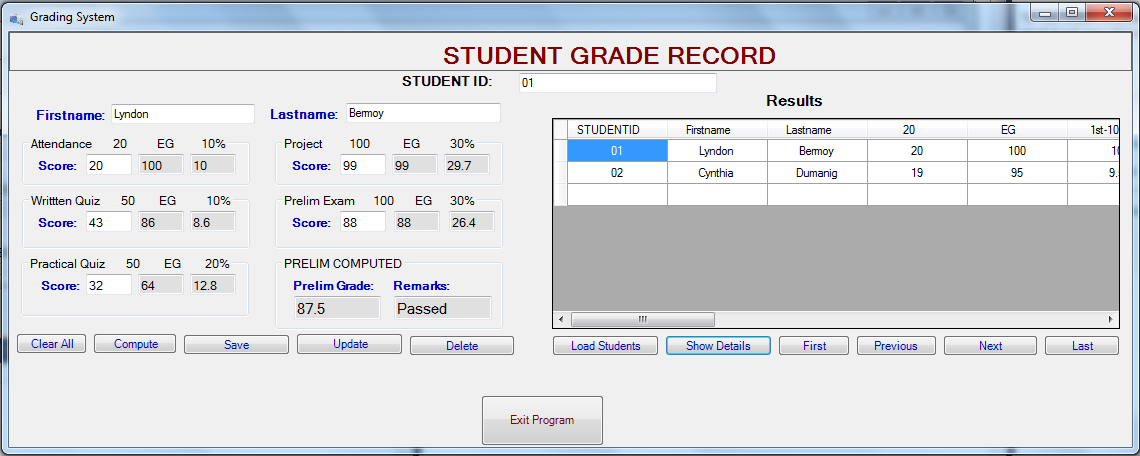
Task: Click the Exit Program button
Action: click(542, 420)
